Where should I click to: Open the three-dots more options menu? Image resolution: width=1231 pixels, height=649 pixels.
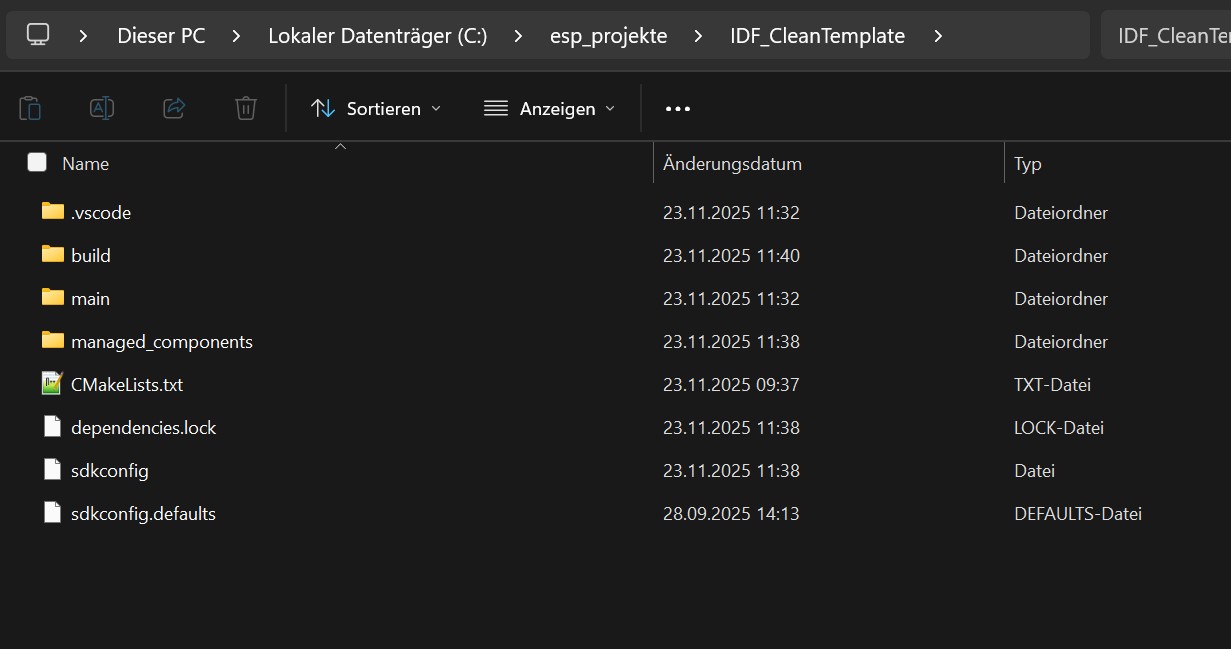coord(678,108)
